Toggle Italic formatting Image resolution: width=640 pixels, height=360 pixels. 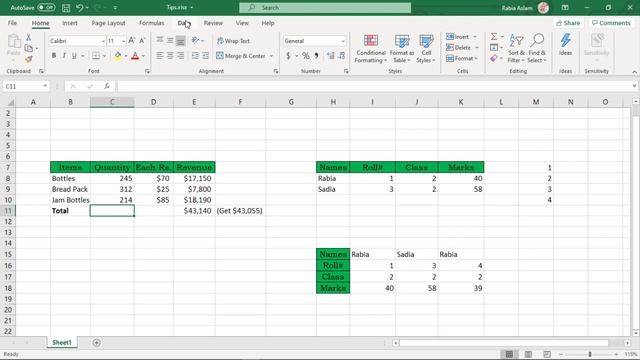click(64, 56)
